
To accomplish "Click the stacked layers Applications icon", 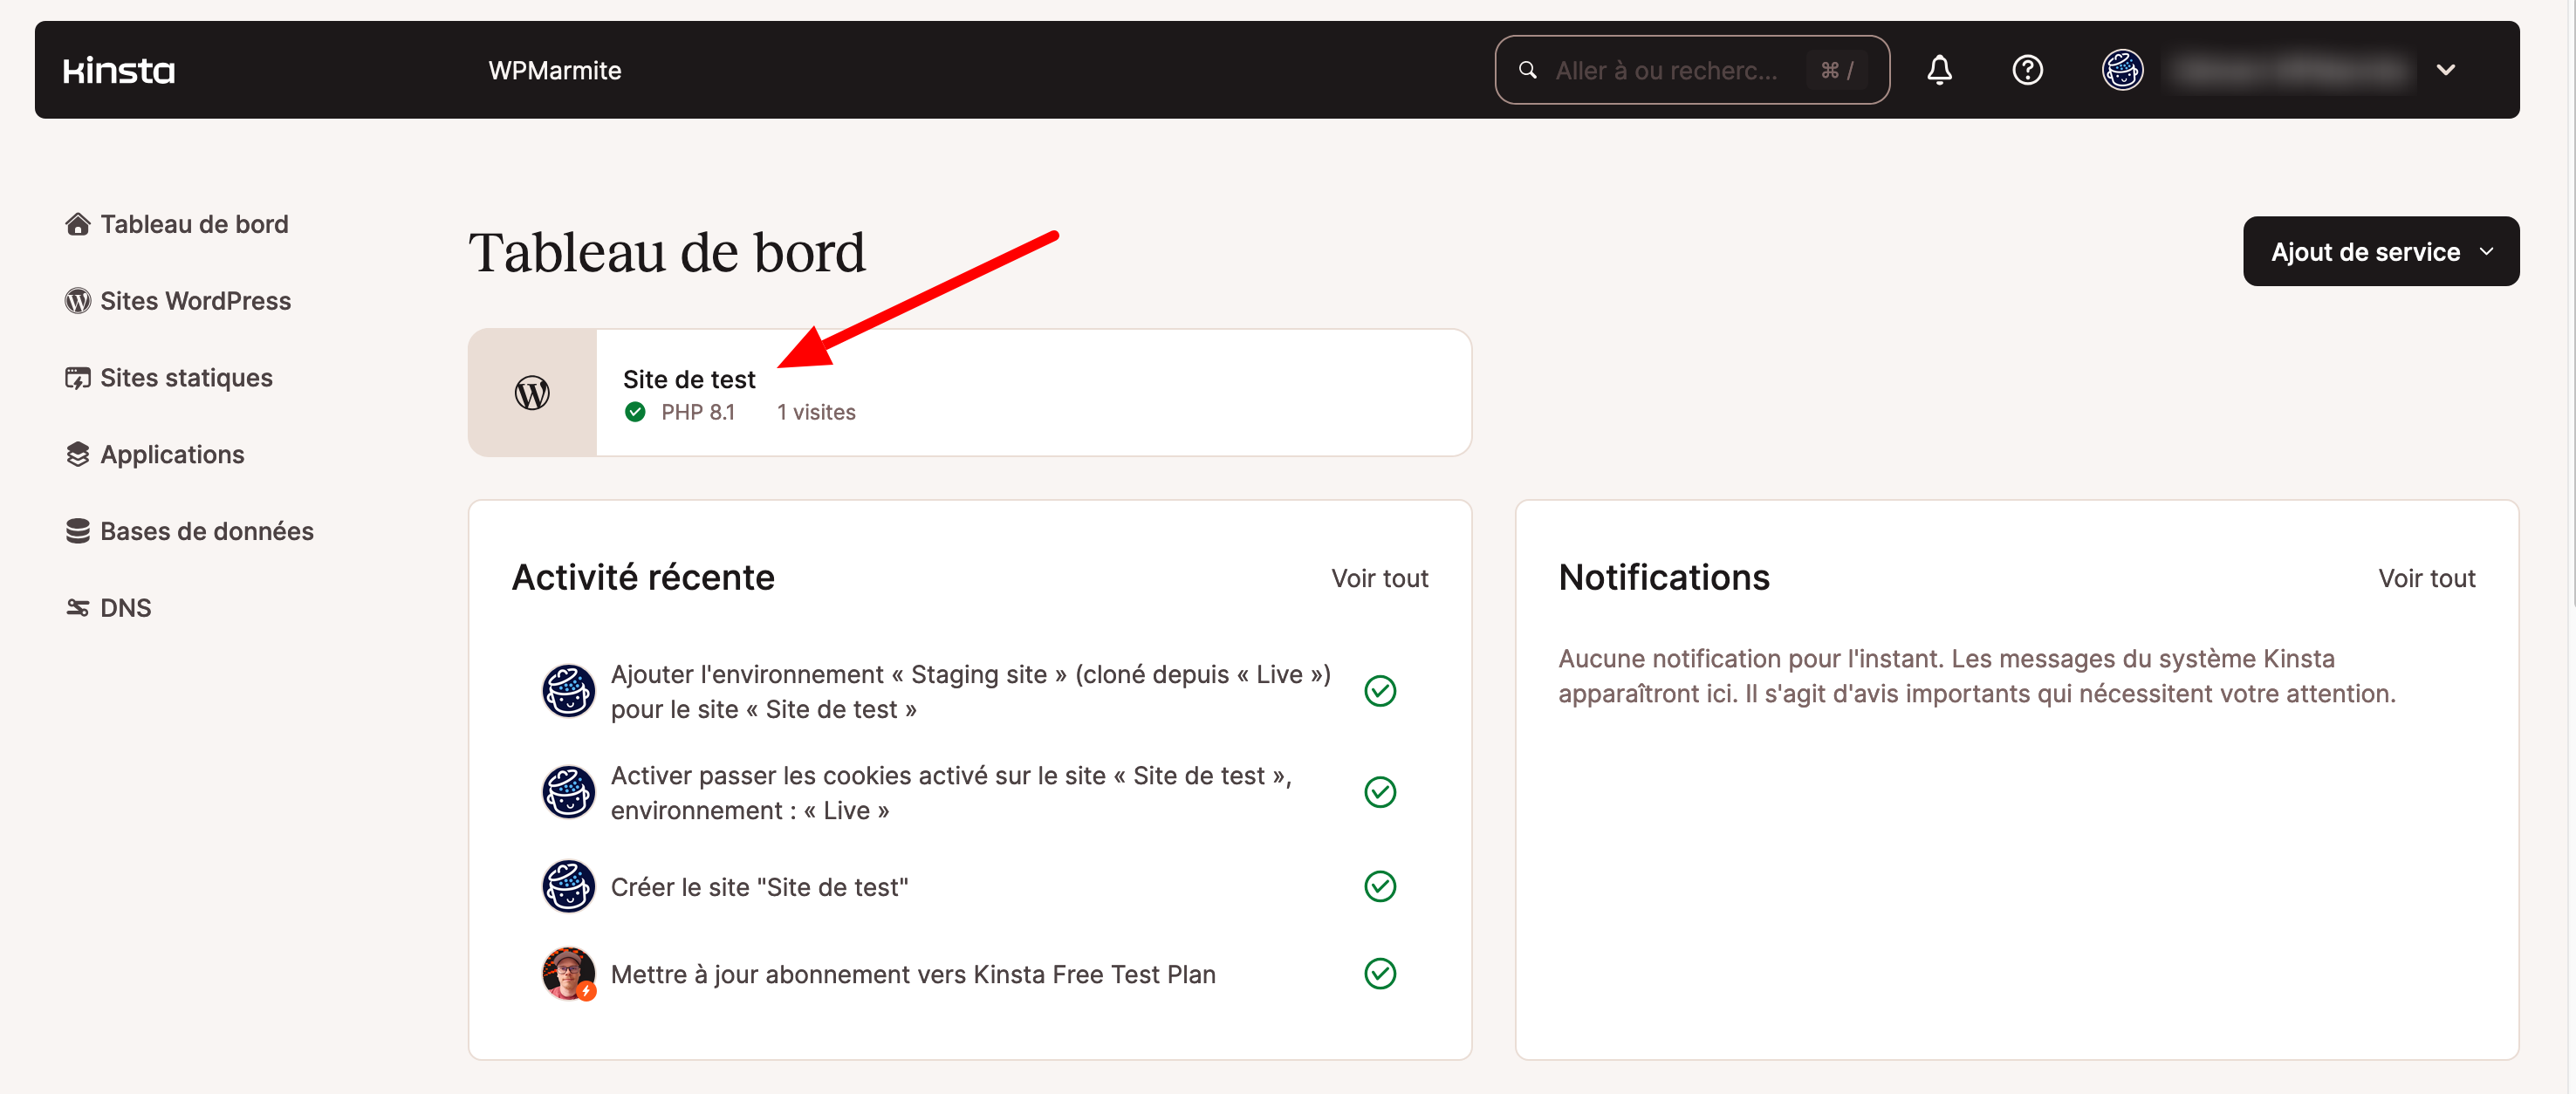I will [x=78, y=454].
